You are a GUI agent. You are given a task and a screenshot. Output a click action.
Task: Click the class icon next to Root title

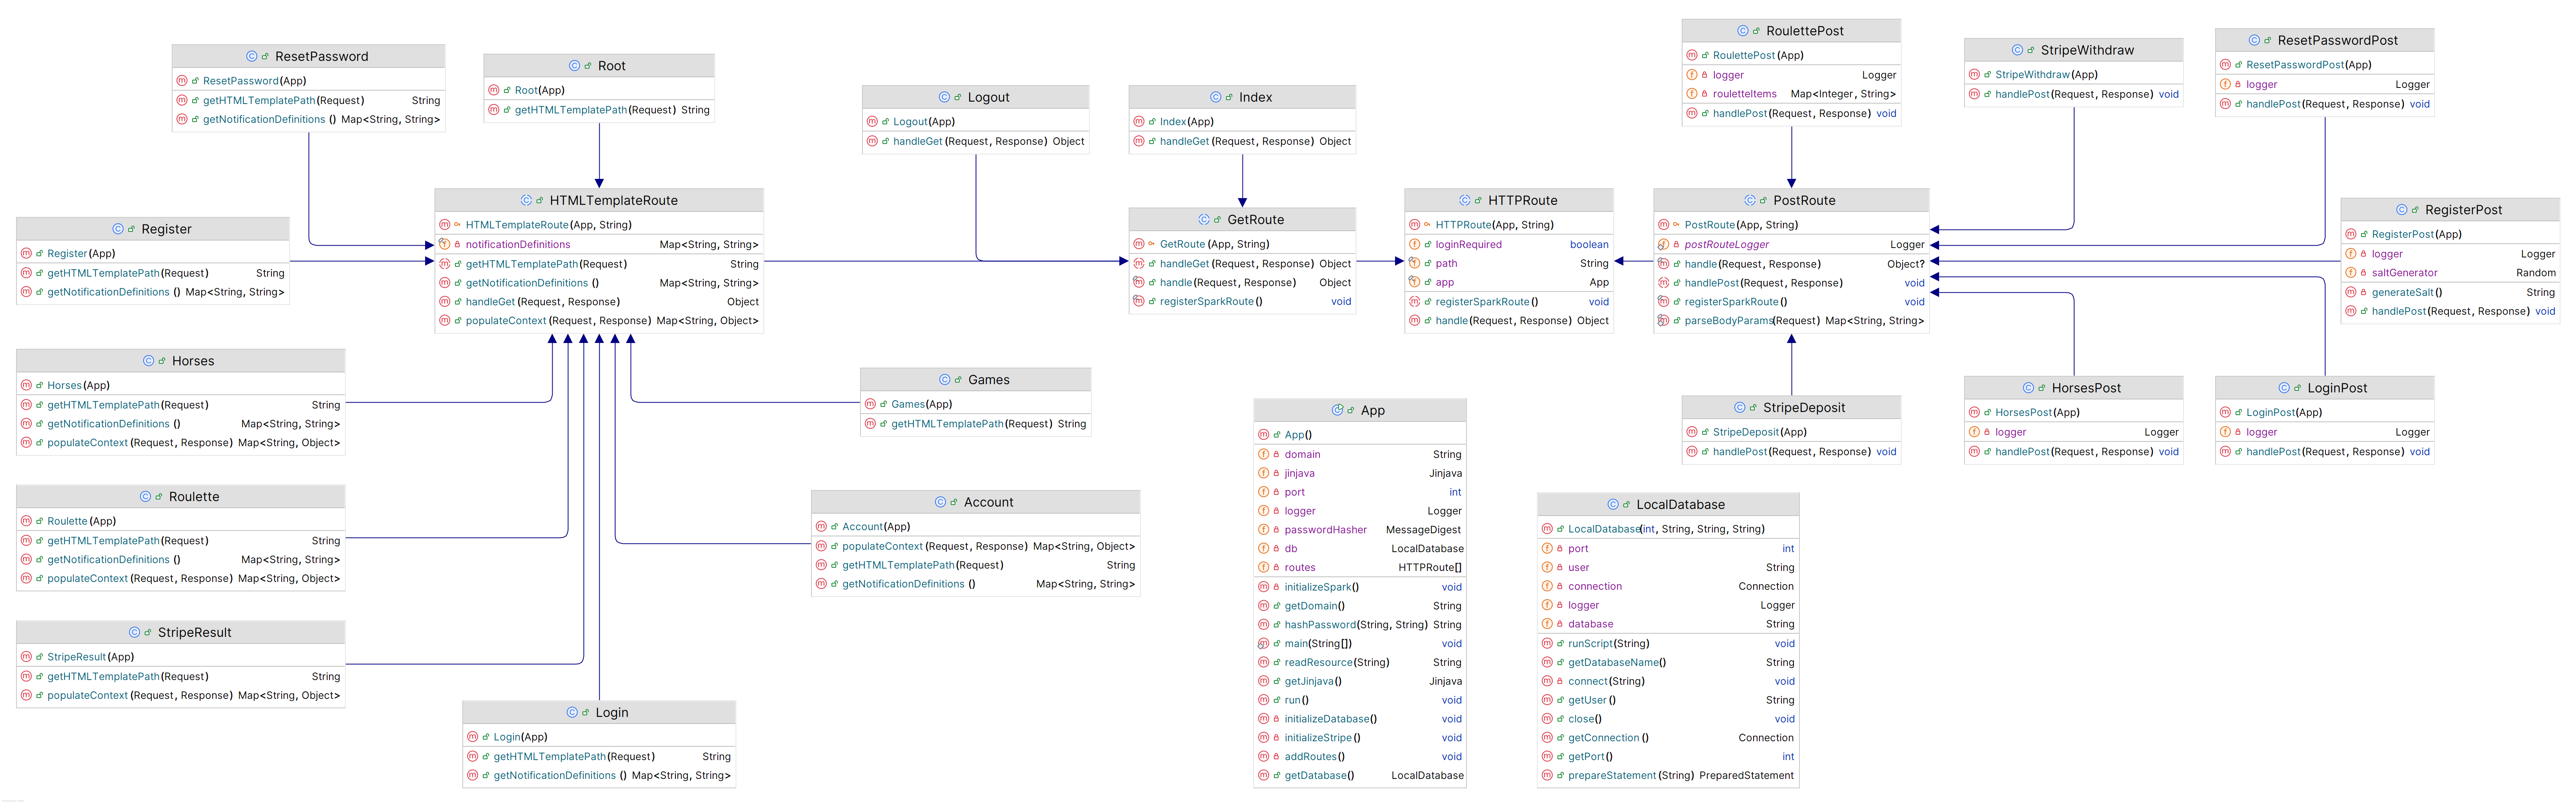click(x=575, y=66)
